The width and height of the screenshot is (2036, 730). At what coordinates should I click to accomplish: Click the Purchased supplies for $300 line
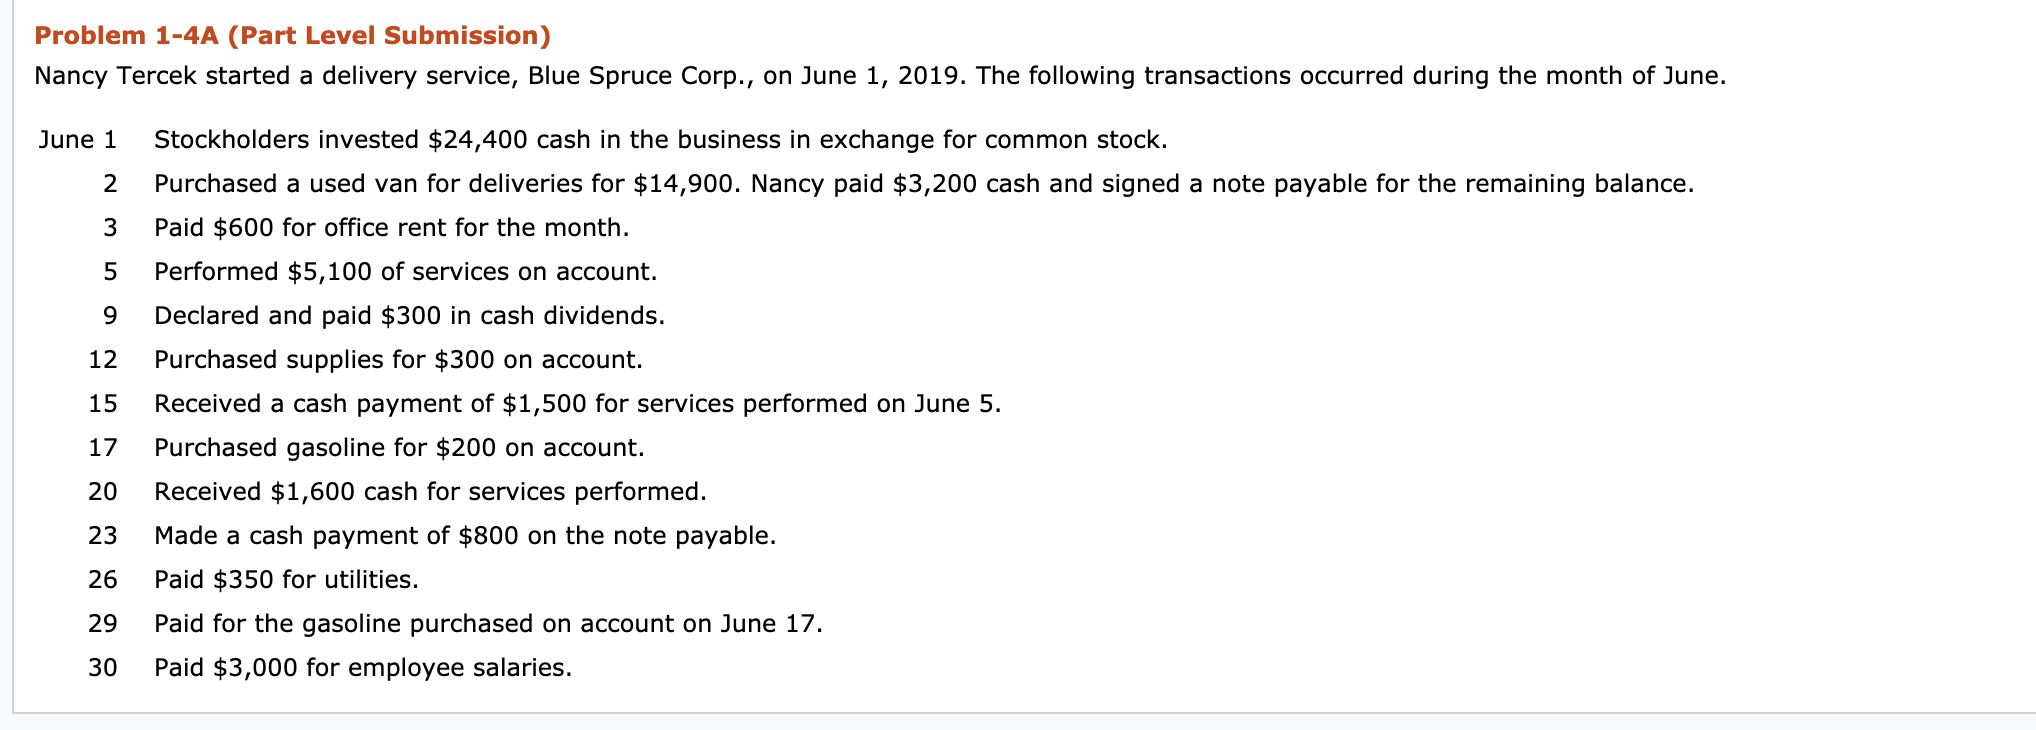pyautogui.click(x=399, y=360)
